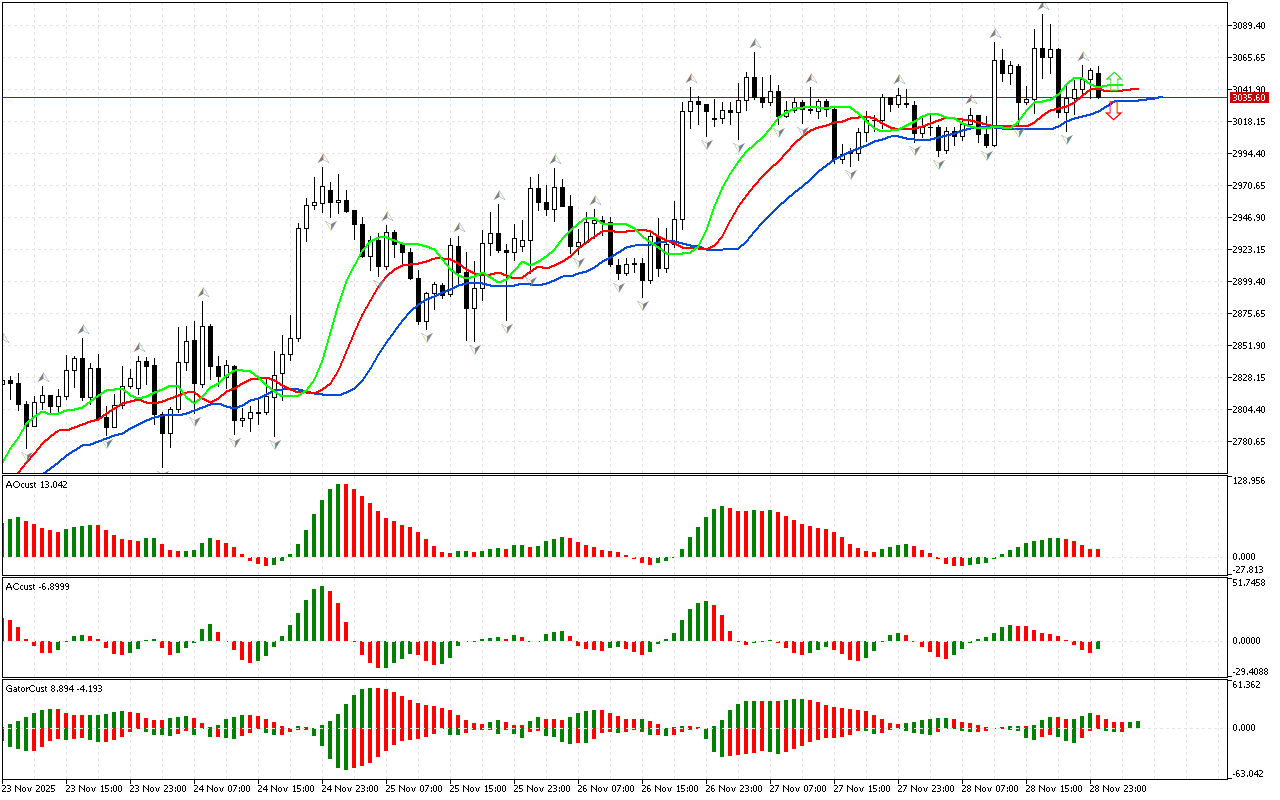The image size is (1280, 800).
Task: Select fractal arrow above the 24 Nov 23:00 peak
Action: (322, 158)
